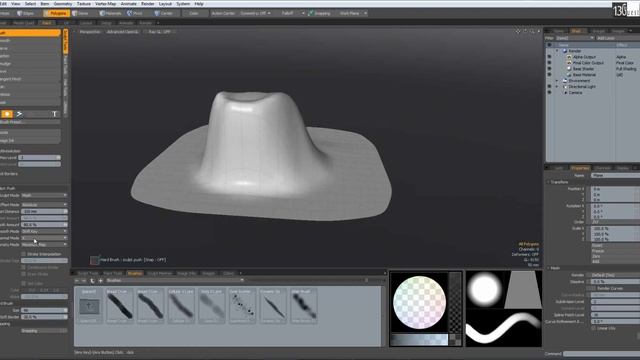
Task: Toggle visibility of Final Color Output
Action: pyautogui.click(x=549, y=63)
